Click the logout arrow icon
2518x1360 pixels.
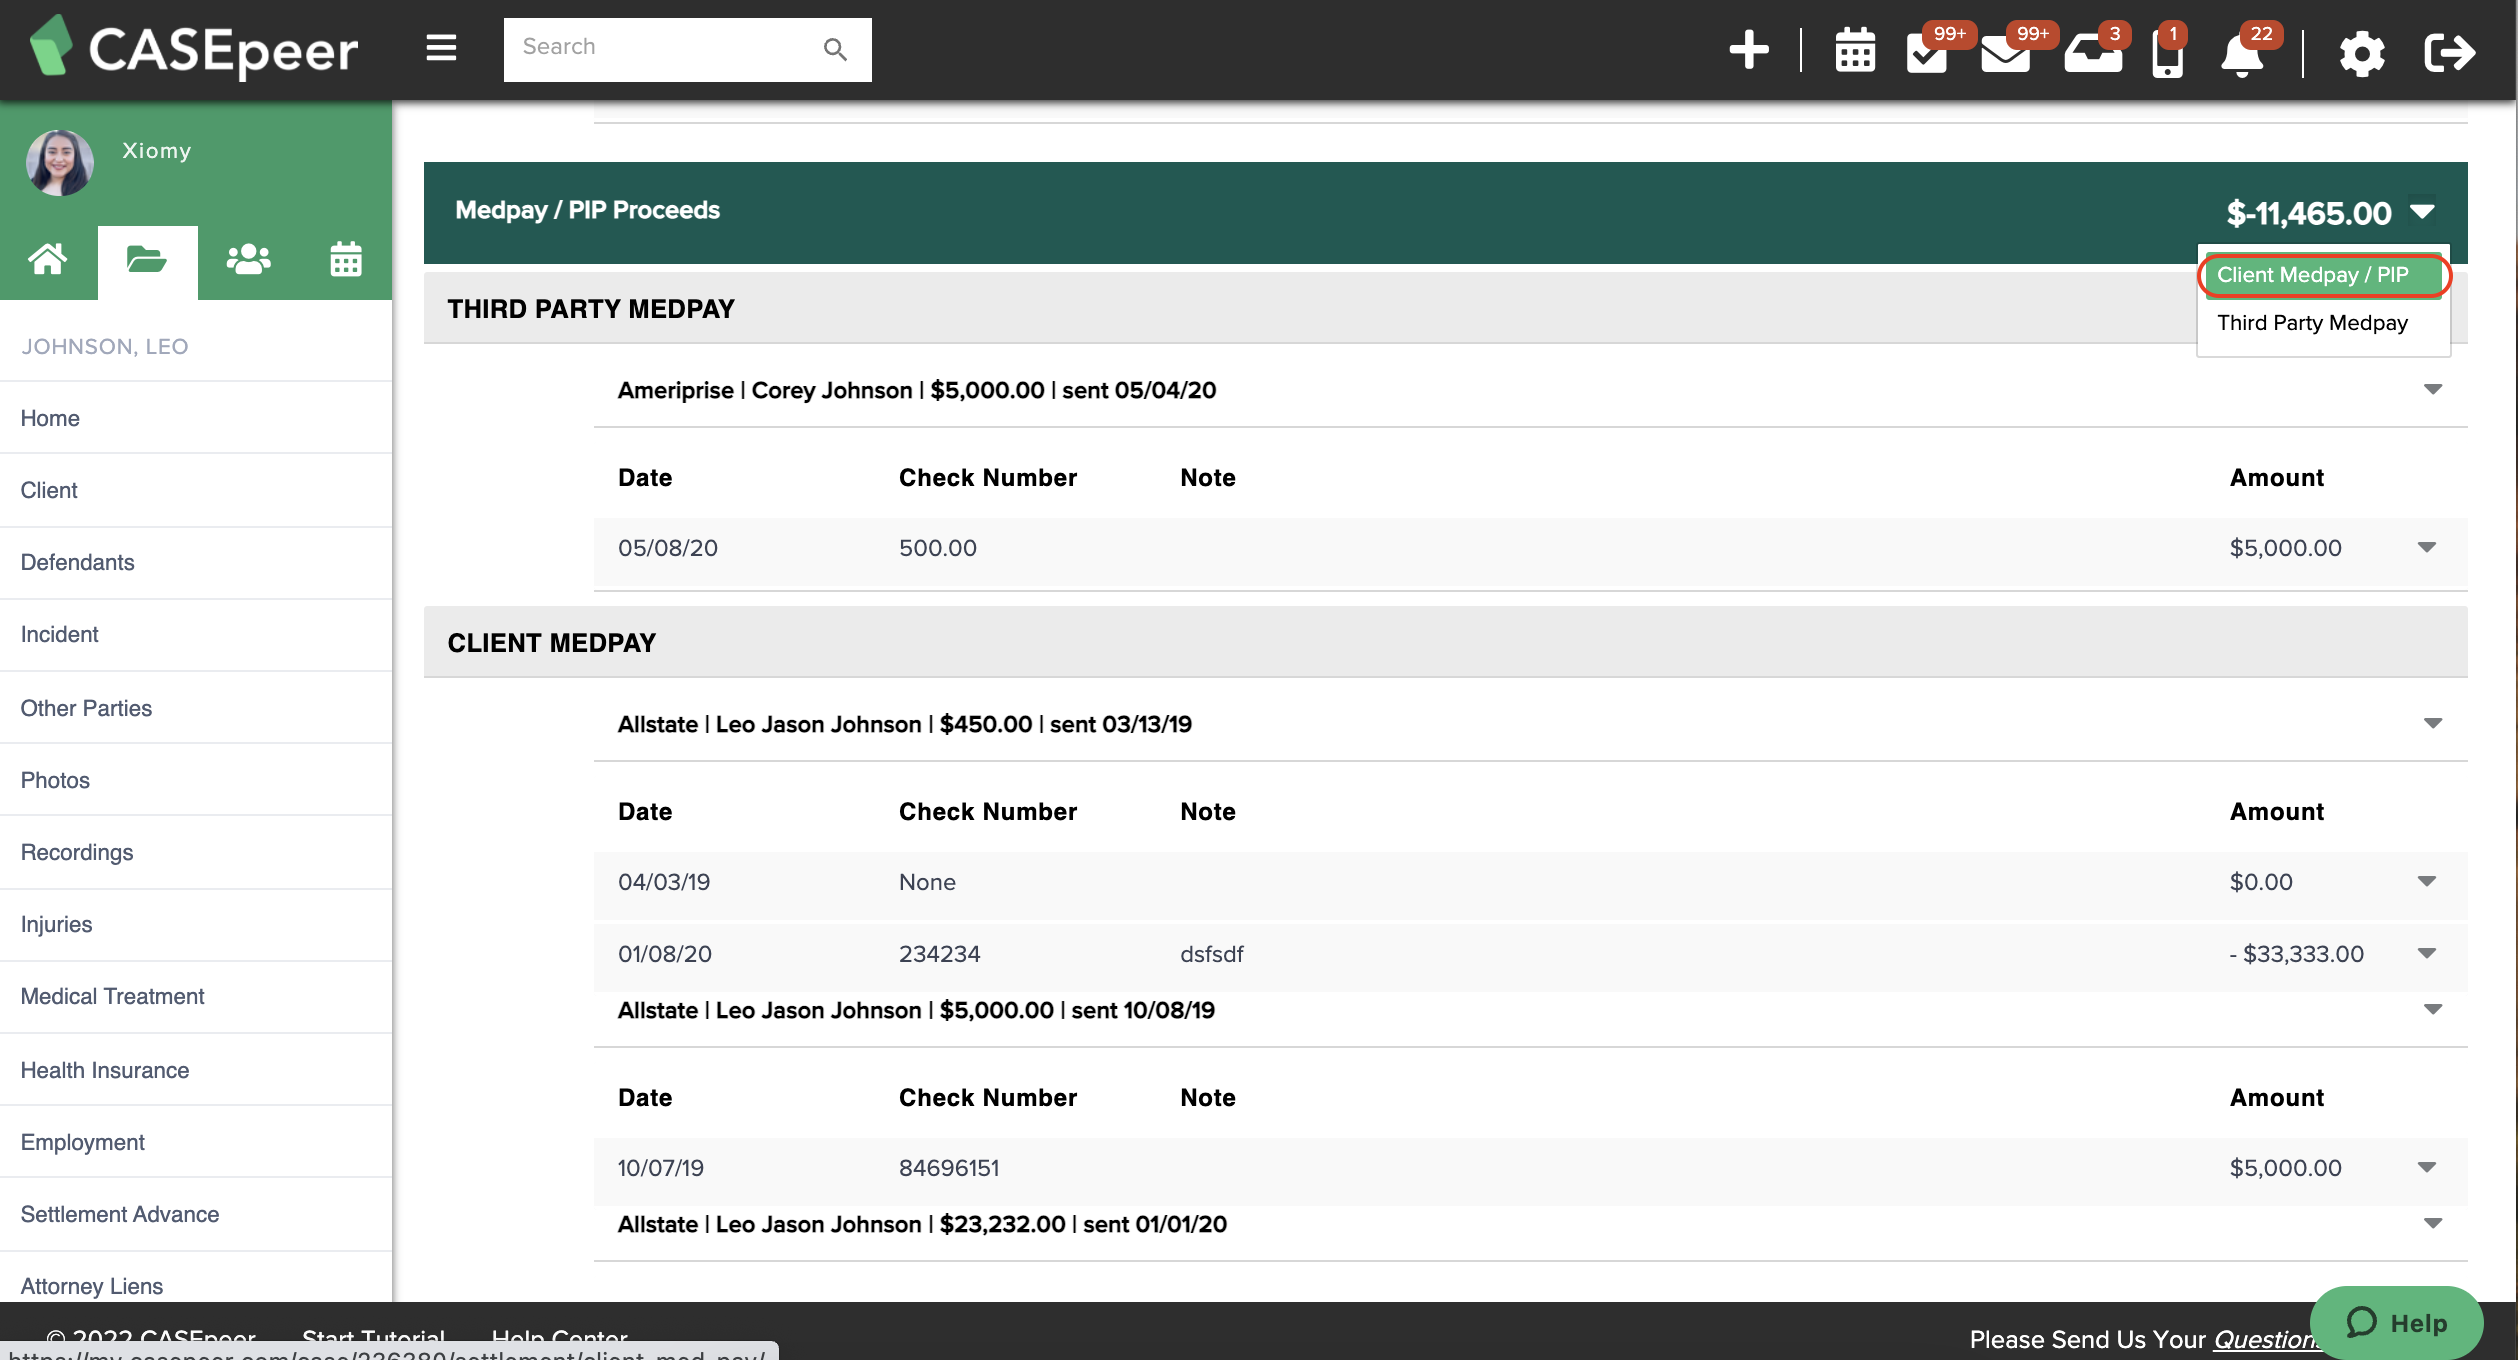pos(2449,52)
